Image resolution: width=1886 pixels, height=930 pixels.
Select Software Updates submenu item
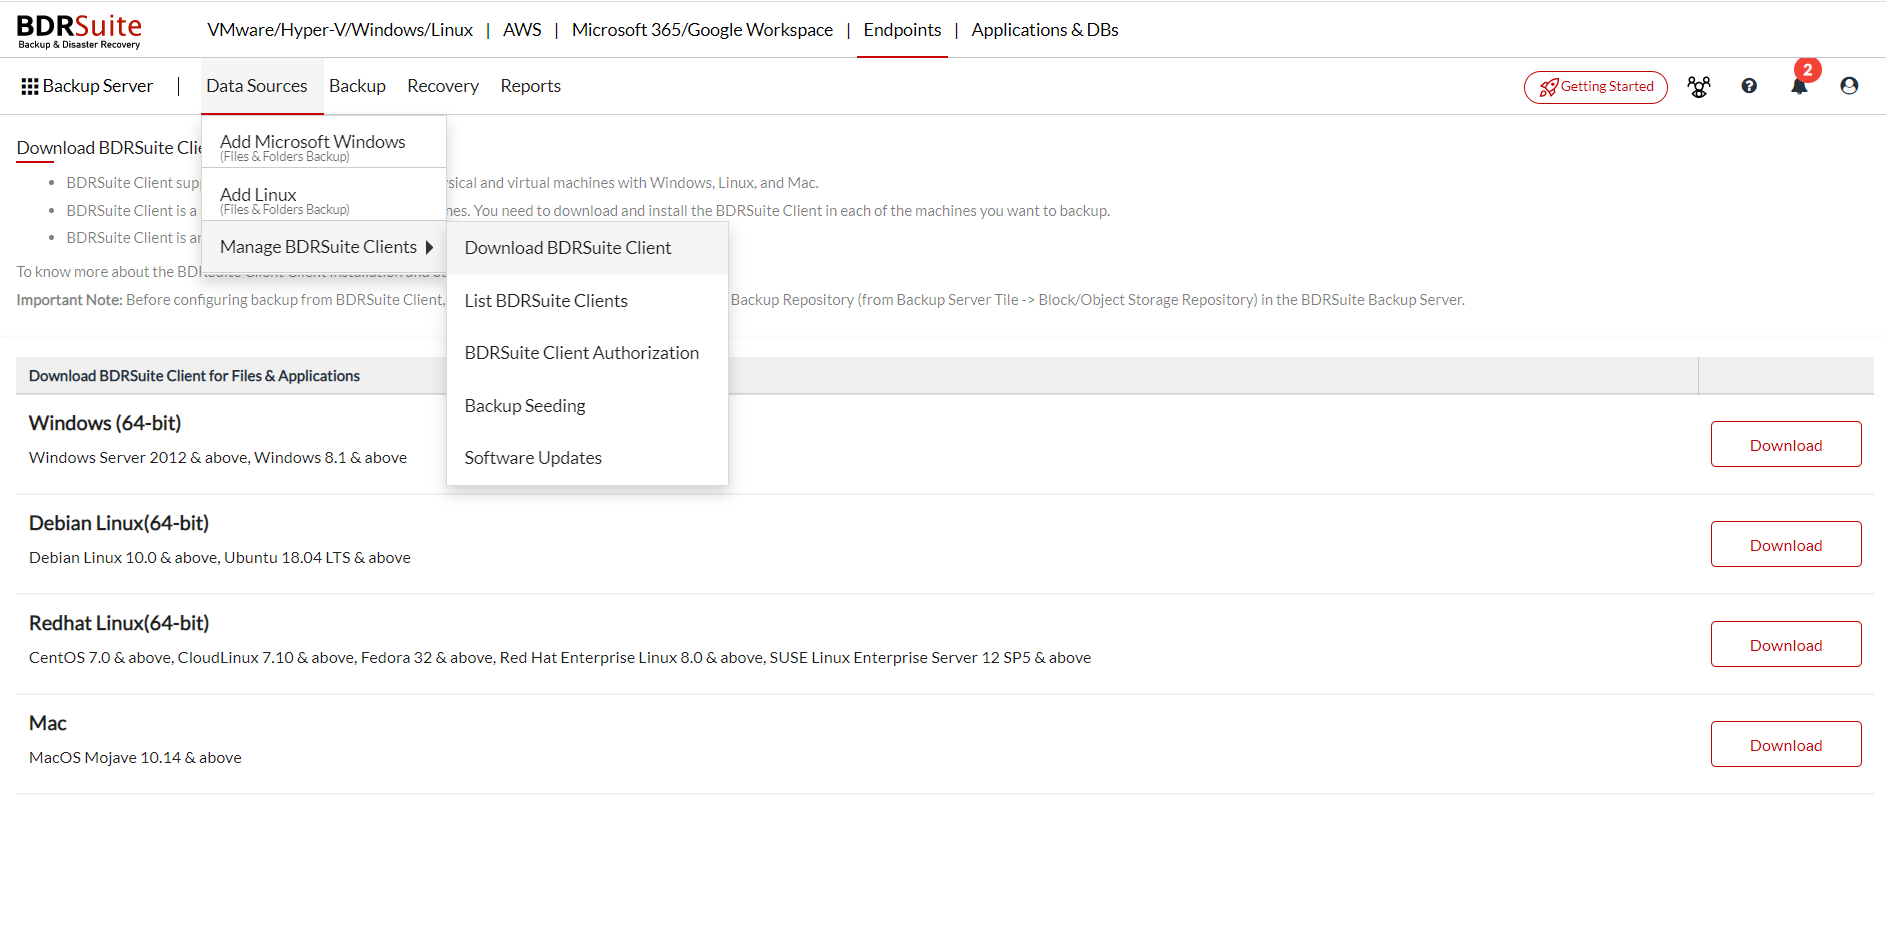(x=587, y=458)
